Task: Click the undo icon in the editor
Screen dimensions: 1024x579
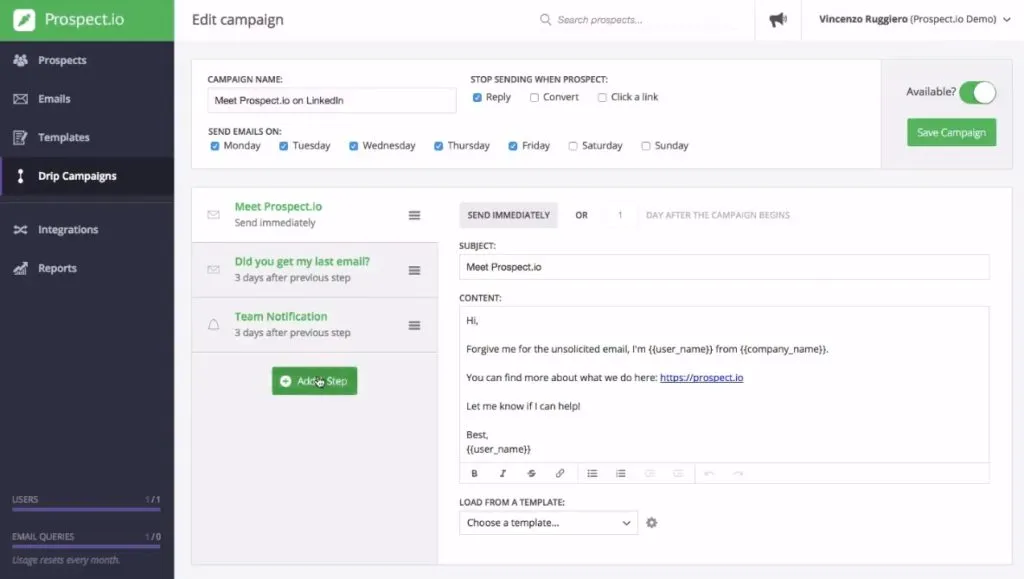Action: point(709,473)
